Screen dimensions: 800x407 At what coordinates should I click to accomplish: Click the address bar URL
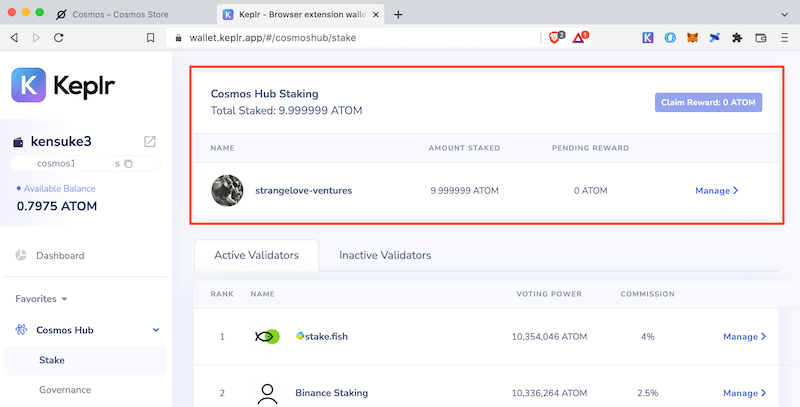click(273, 38)
